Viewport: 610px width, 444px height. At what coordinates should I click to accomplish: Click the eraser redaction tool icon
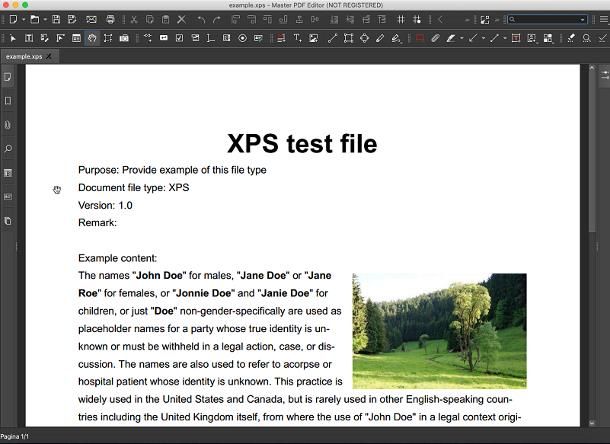571,38
